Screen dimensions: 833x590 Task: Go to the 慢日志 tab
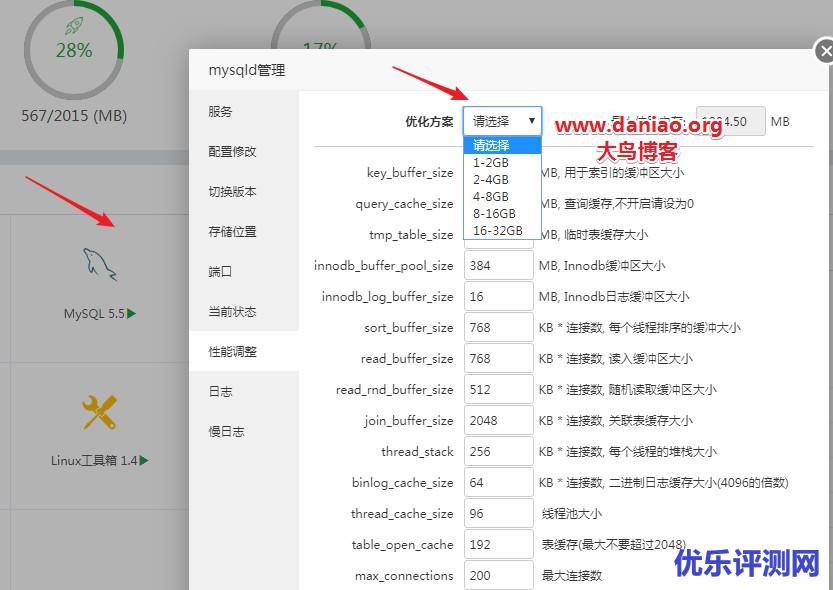tap(226, 432)
